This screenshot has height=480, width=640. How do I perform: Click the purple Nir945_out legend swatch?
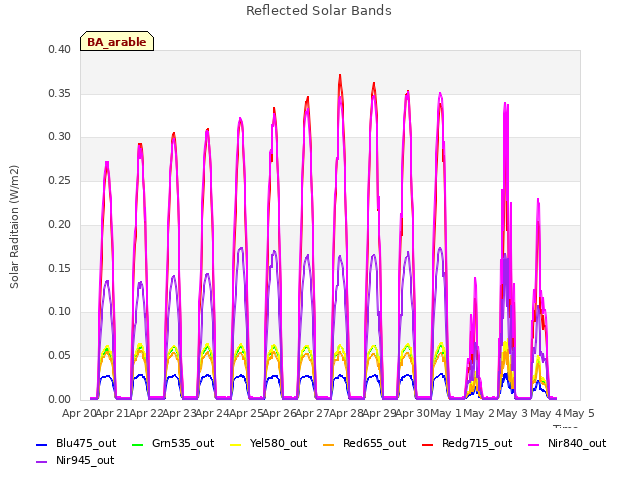click(x=42, y=462)
